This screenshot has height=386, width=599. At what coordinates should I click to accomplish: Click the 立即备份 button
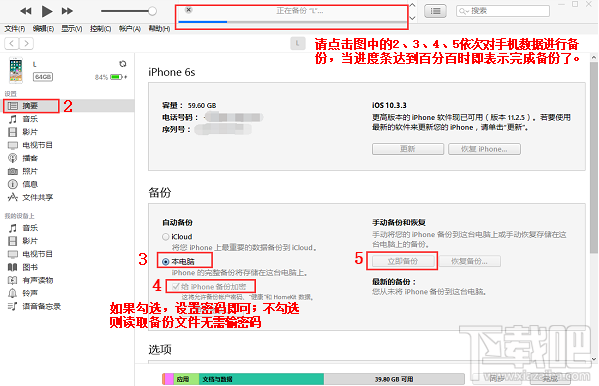point(403,261)
